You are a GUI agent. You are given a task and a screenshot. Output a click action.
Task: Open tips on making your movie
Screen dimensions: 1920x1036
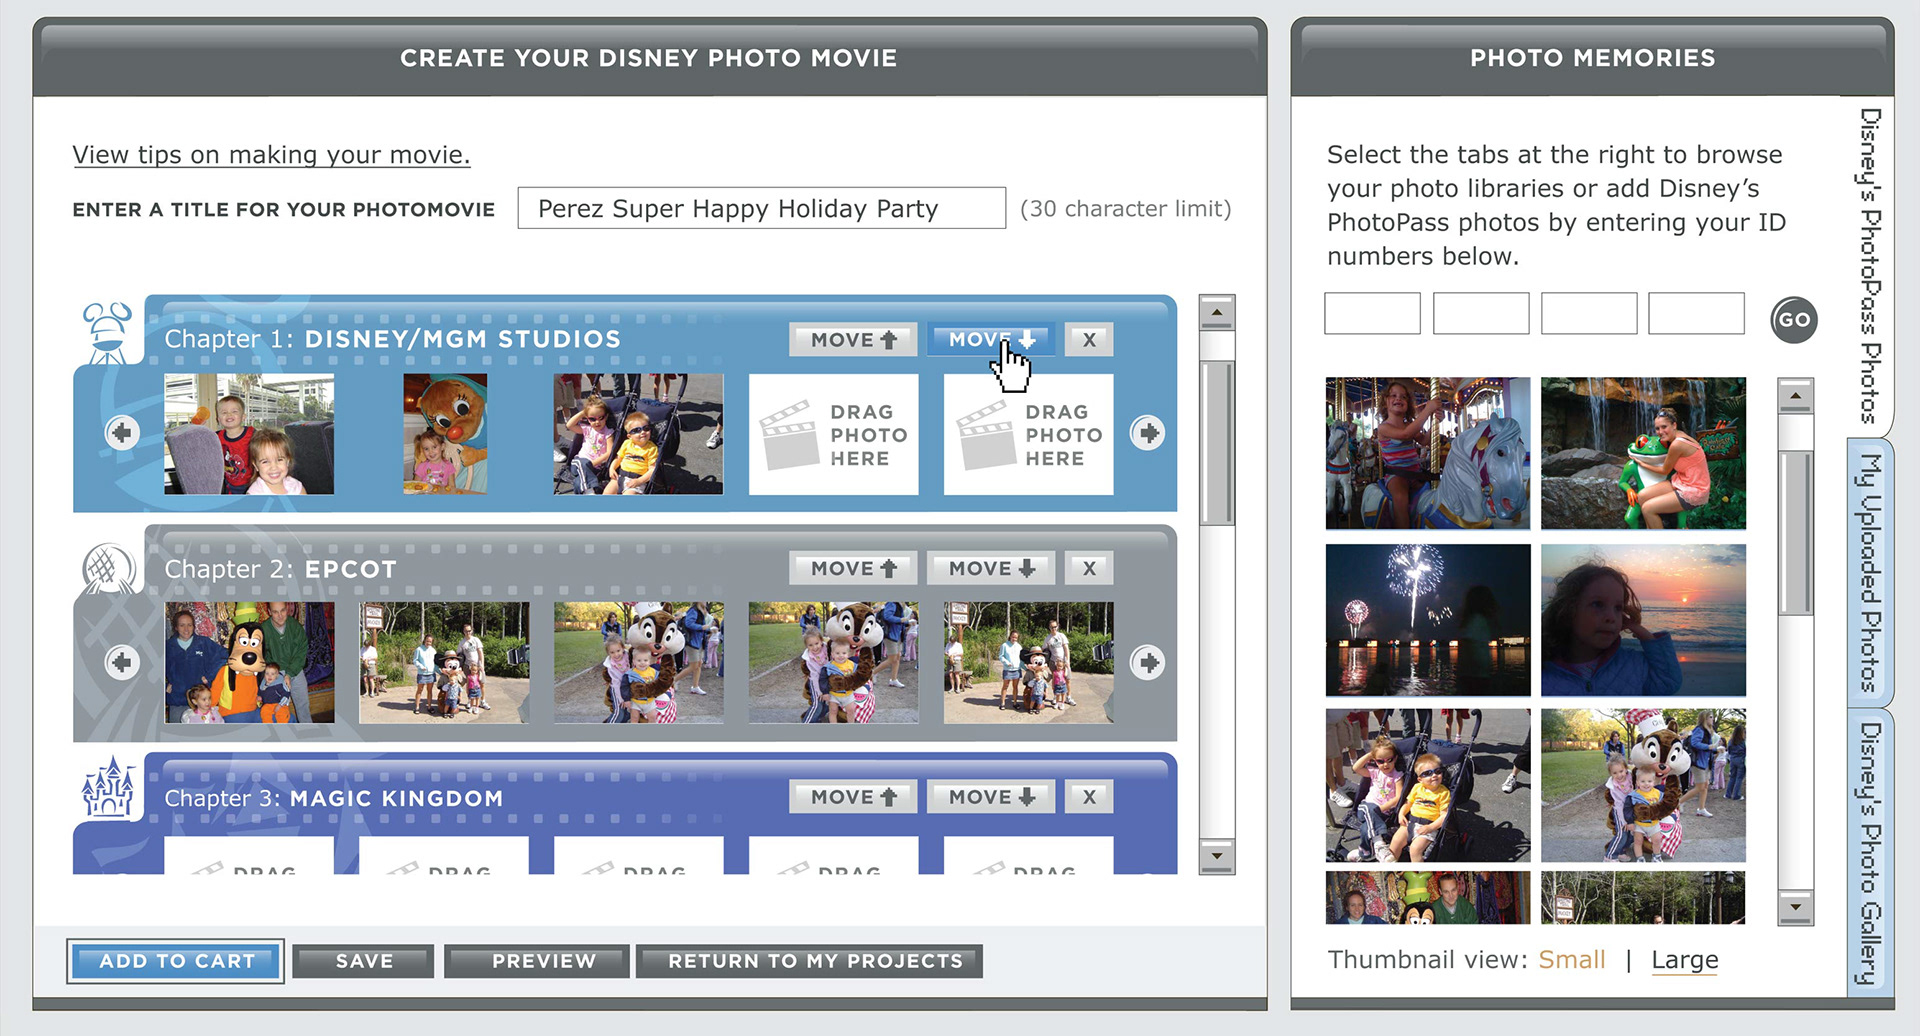point(271,155)
